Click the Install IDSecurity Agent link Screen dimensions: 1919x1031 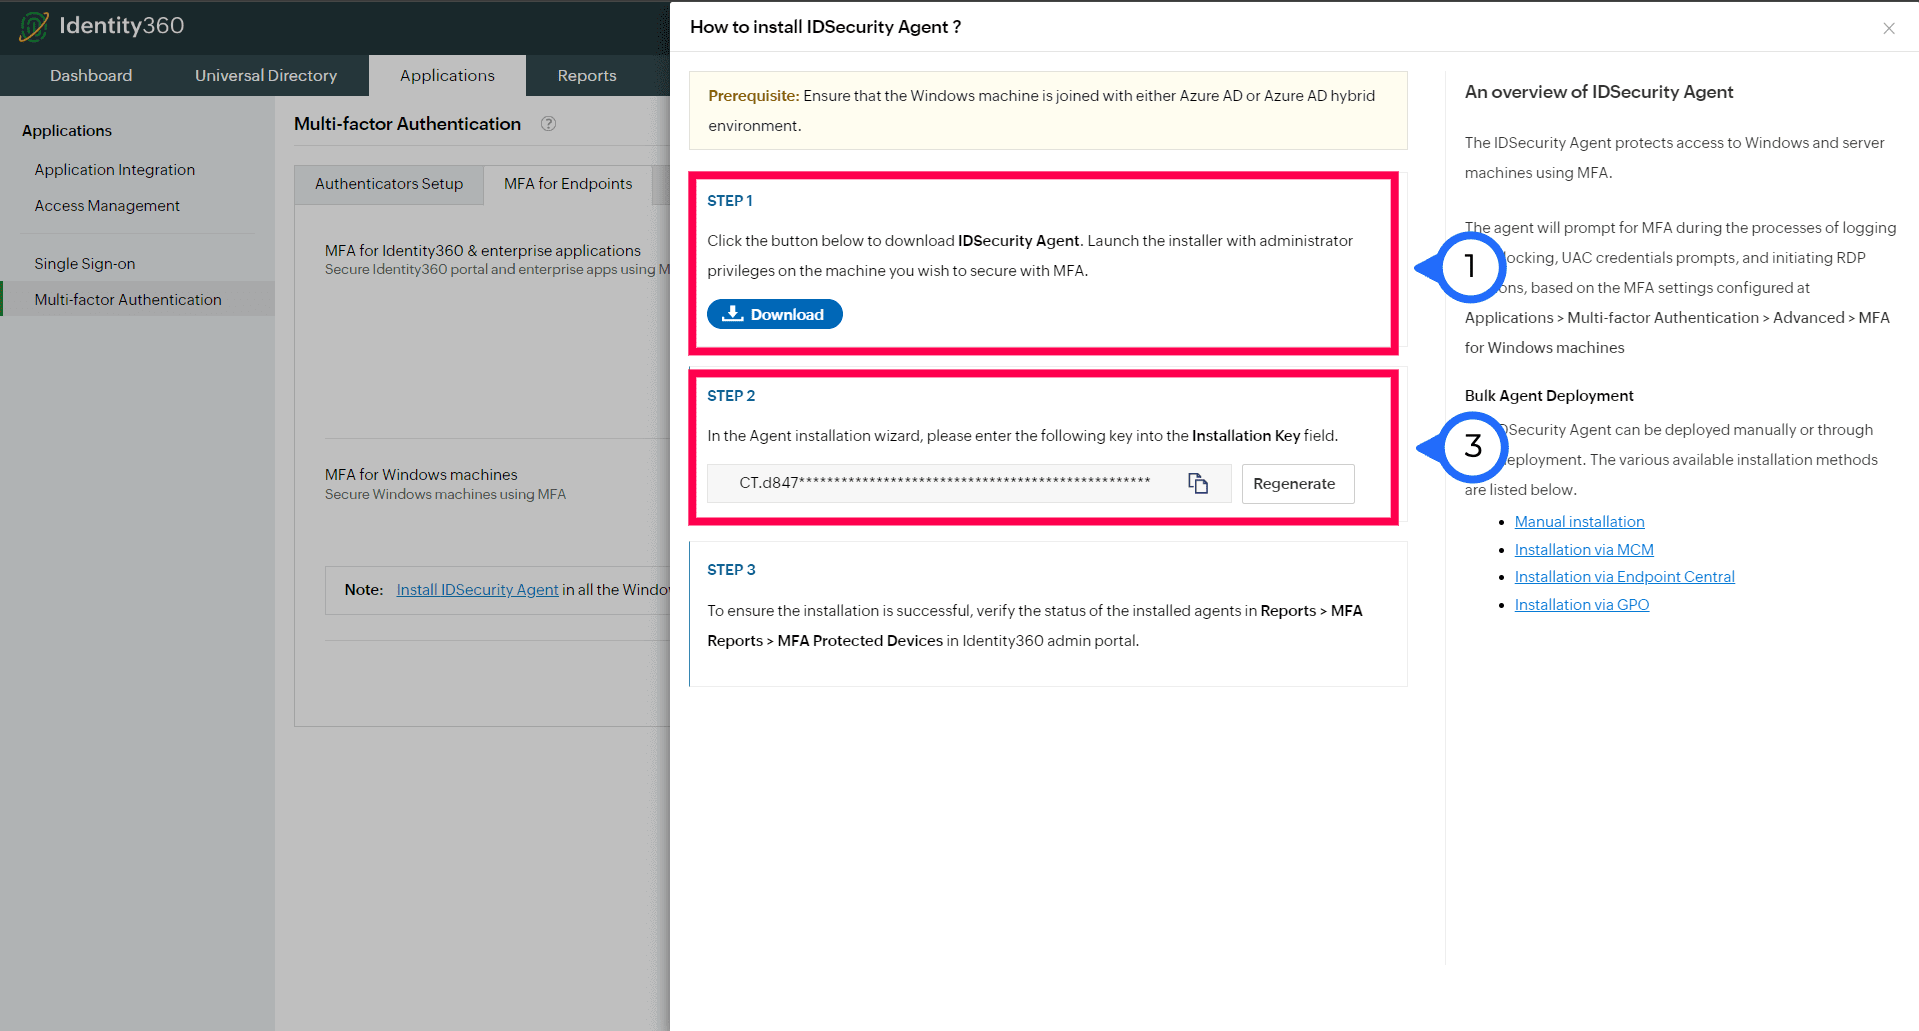pos(477,590)
